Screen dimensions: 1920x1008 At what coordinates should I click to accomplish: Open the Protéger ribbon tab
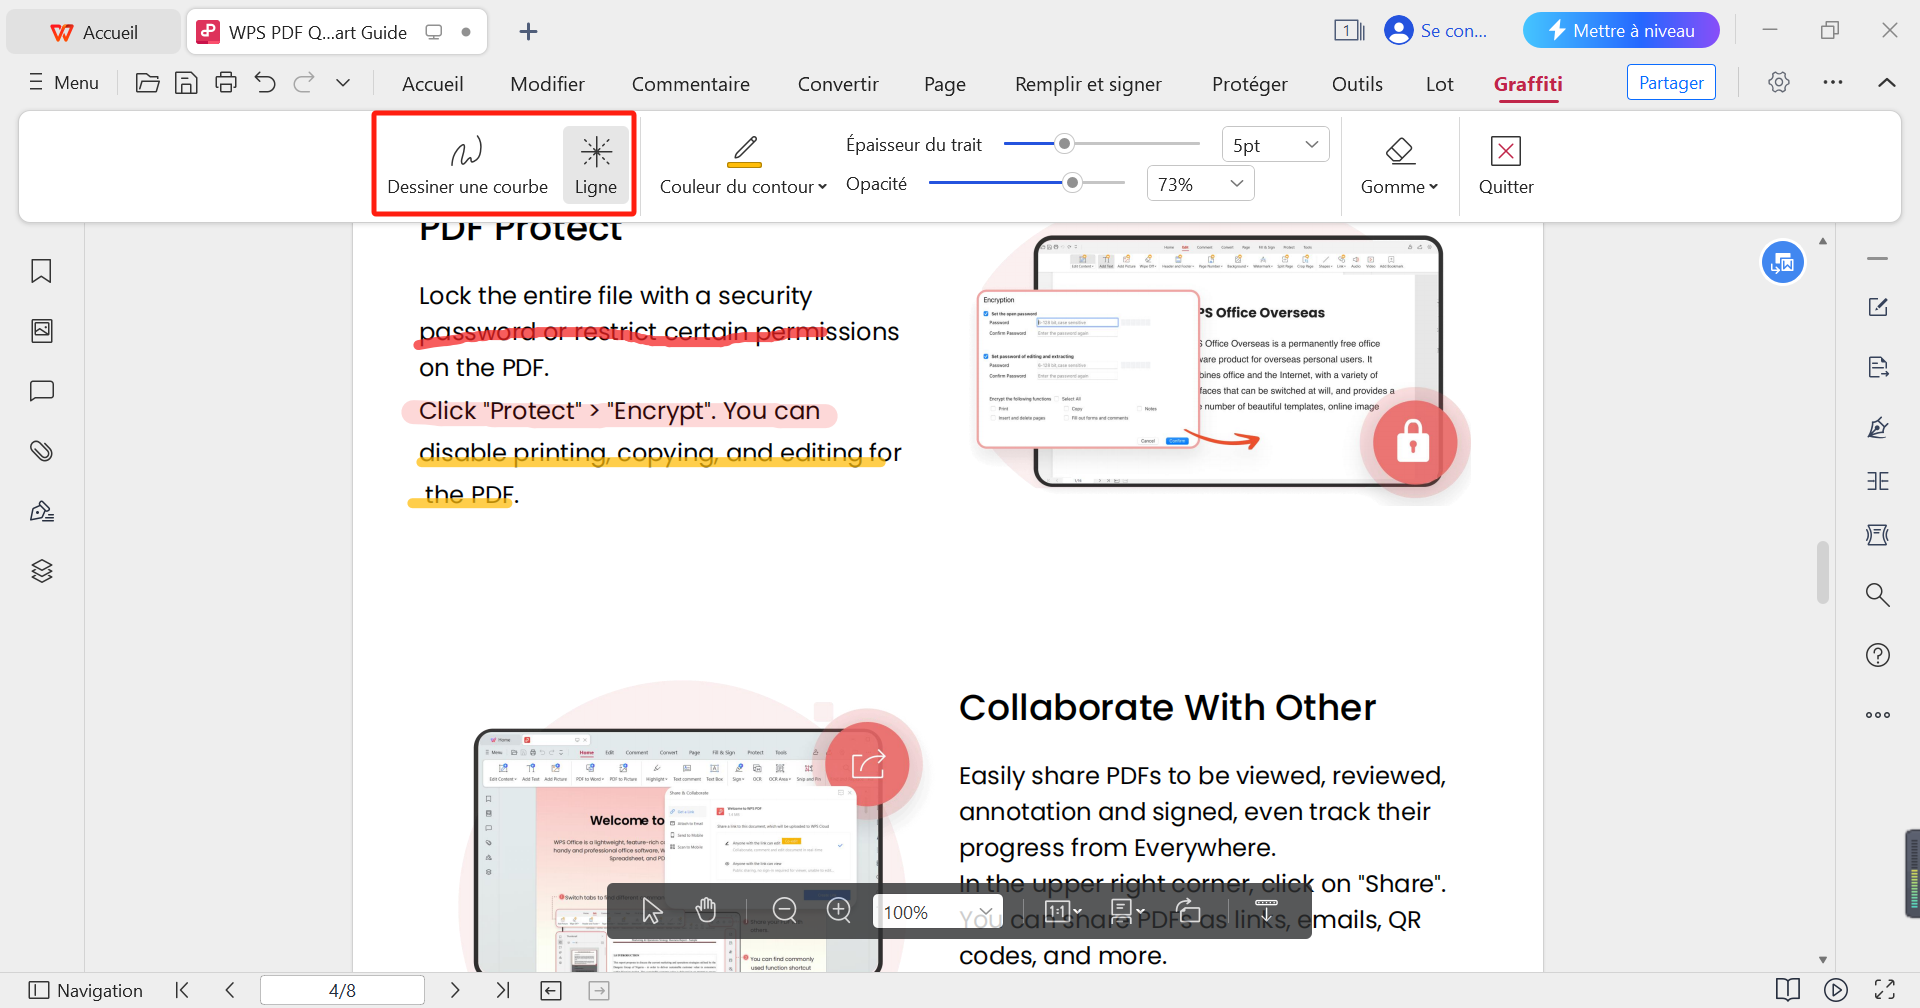coord(1250,84)
